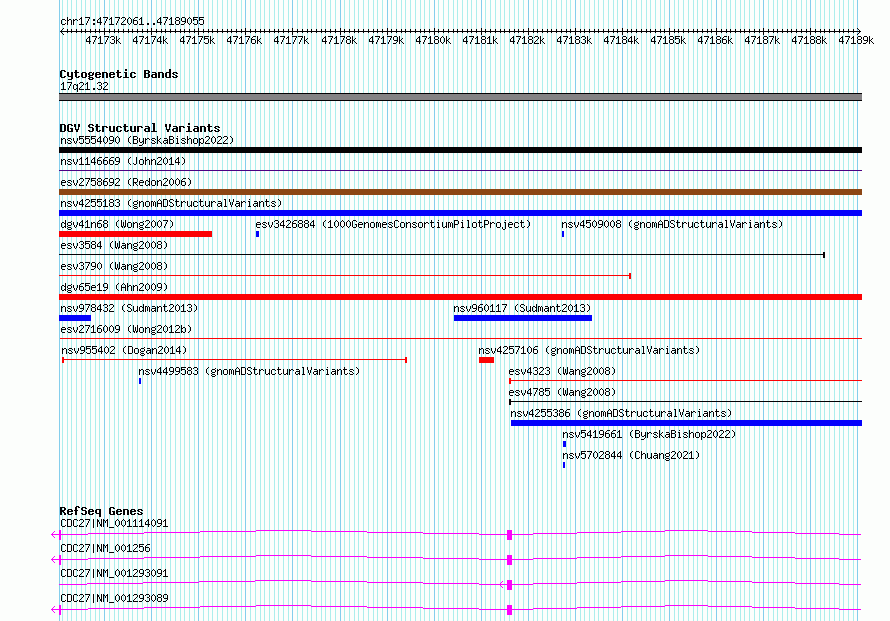
Task: Select the nsv1146669 (John2014) variant label
Action: coord(123,161)
